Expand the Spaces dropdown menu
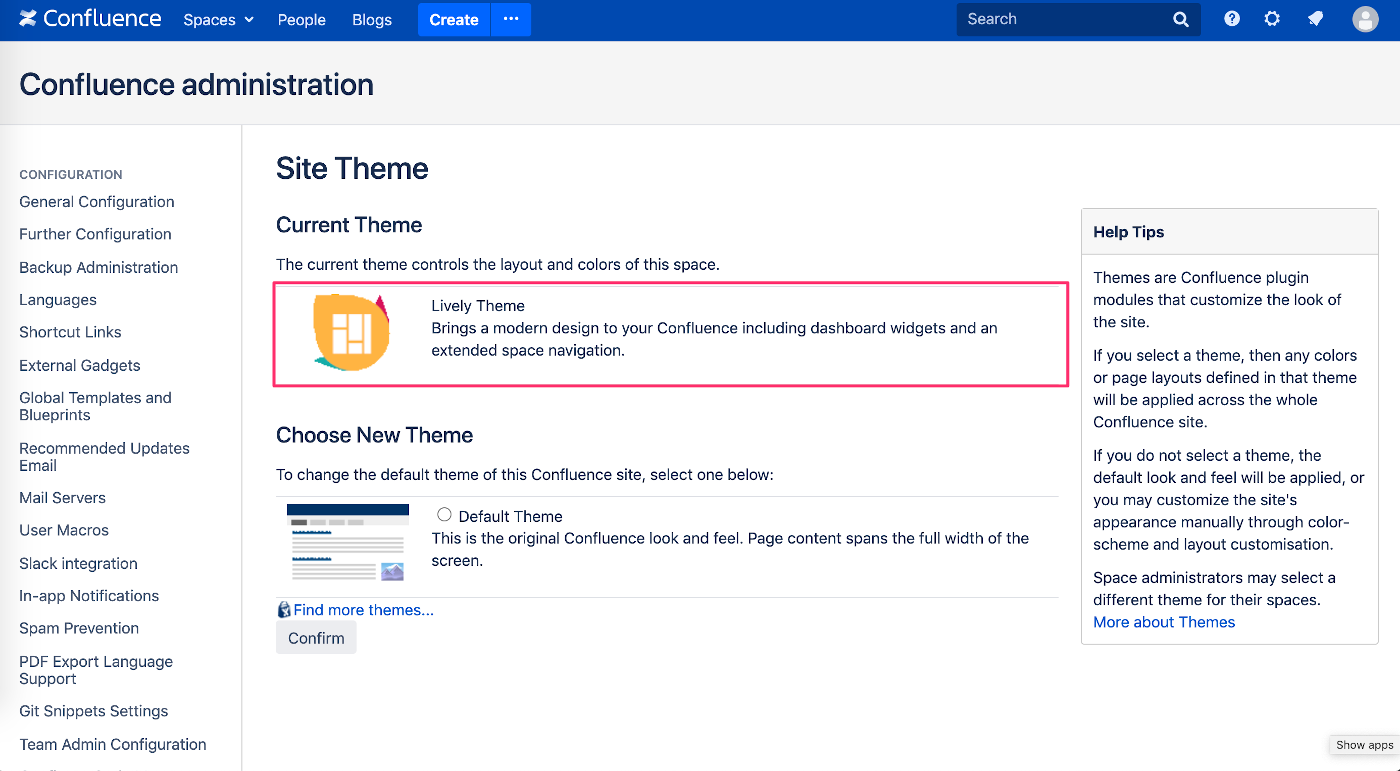Viewport: 1400px width, 771px height. [x=218, y=20]
